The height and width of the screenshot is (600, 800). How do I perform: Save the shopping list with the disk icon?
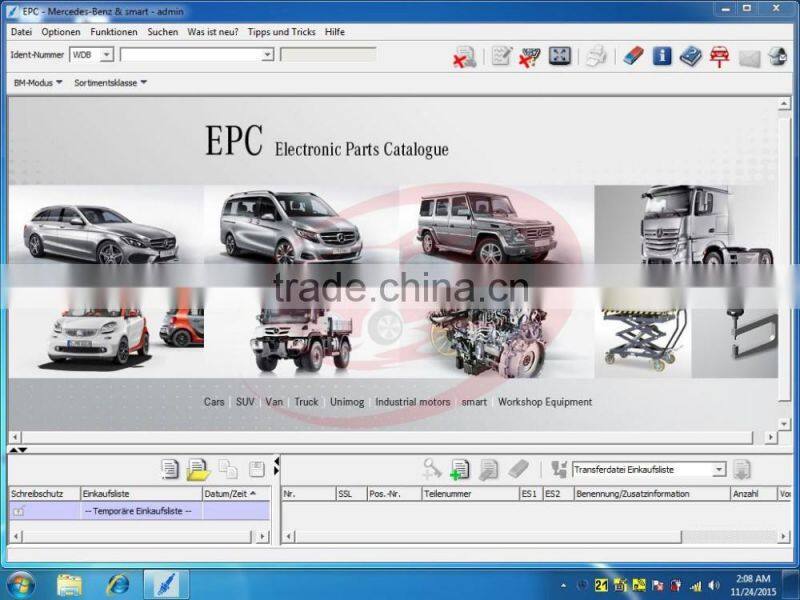254,468
